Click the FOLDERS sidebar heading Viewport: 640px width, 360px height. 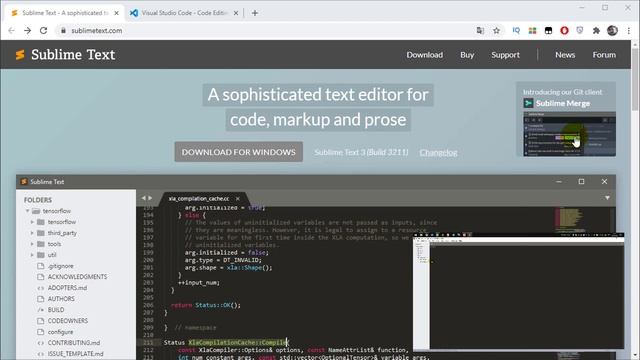38,200
